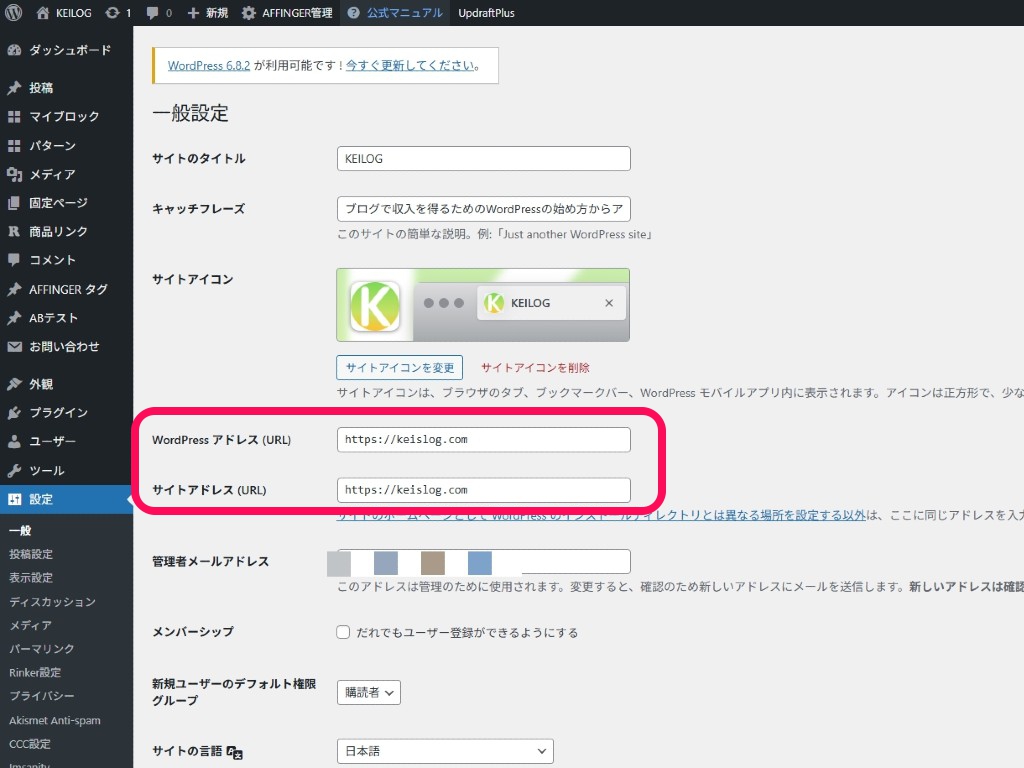Click the コメント bubble icon in sidebar

click(x=14, y=260)
